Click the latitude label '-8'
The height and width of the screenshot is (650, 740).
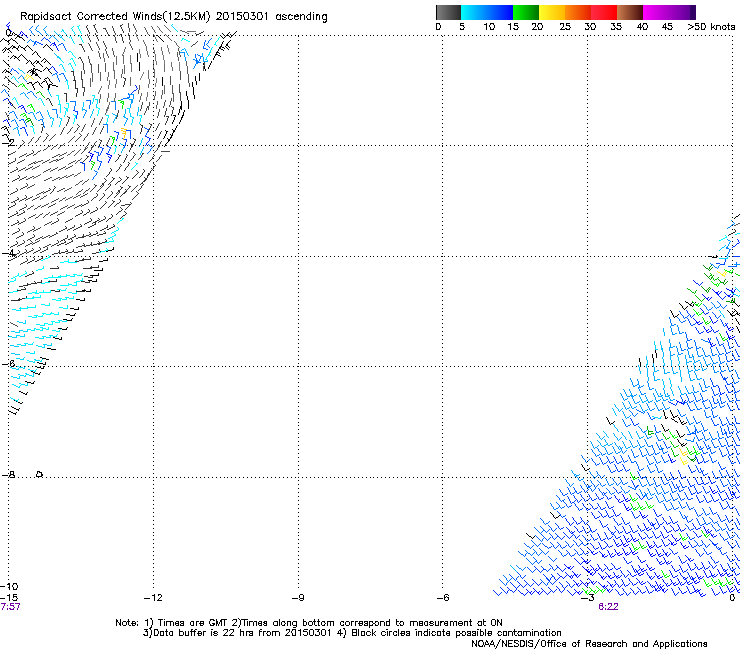(x=8, y=475)
